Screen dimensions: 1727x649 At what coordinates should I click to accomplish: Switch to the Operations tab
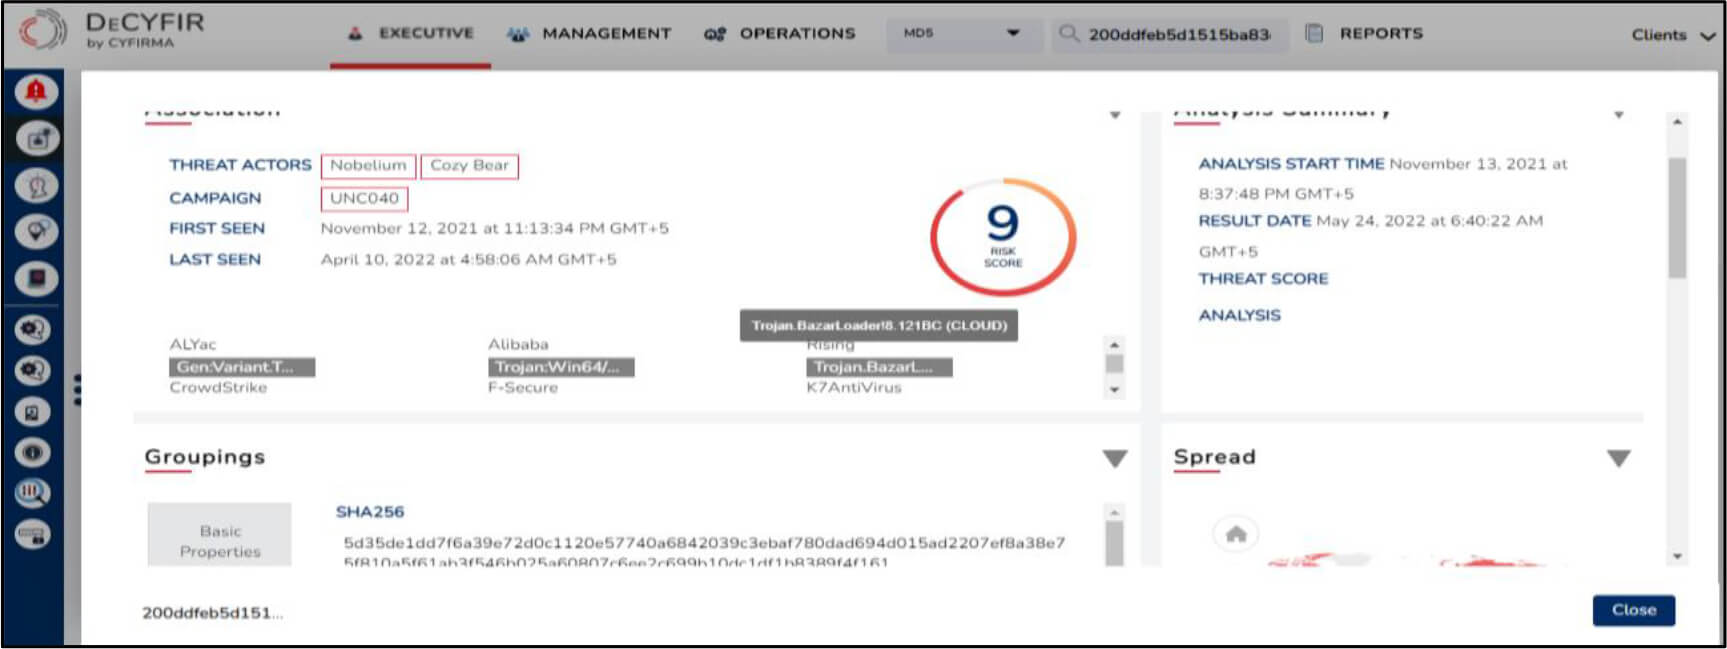point(780,33)
